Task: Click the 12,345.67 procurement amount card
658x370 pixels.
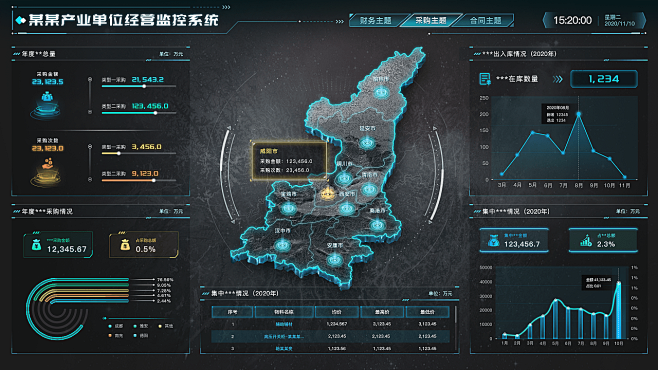Action: click(58, 245)
